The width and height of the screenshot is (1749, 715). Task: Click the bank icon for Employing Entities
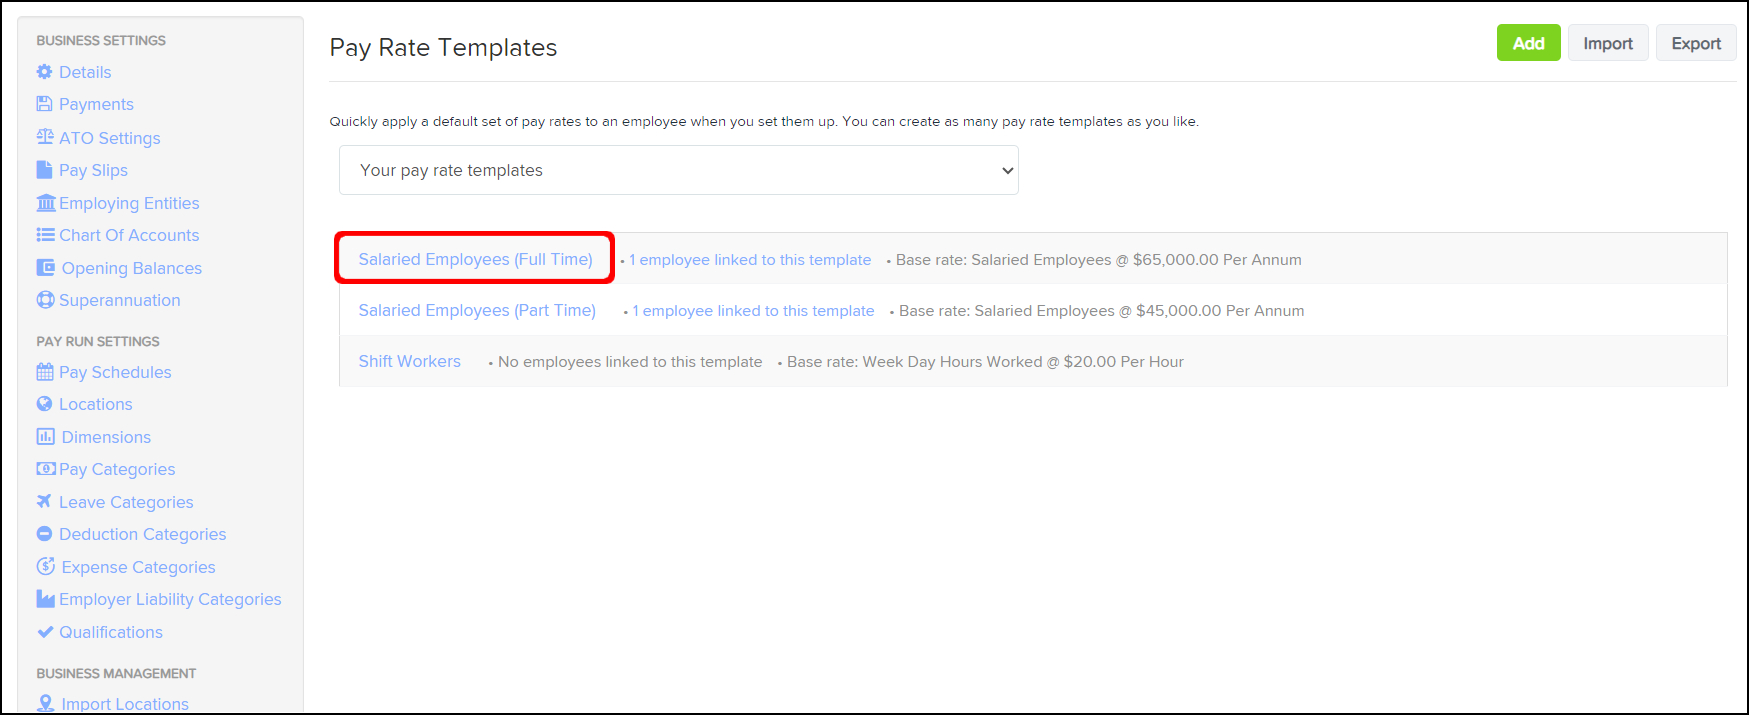point(46,203)
